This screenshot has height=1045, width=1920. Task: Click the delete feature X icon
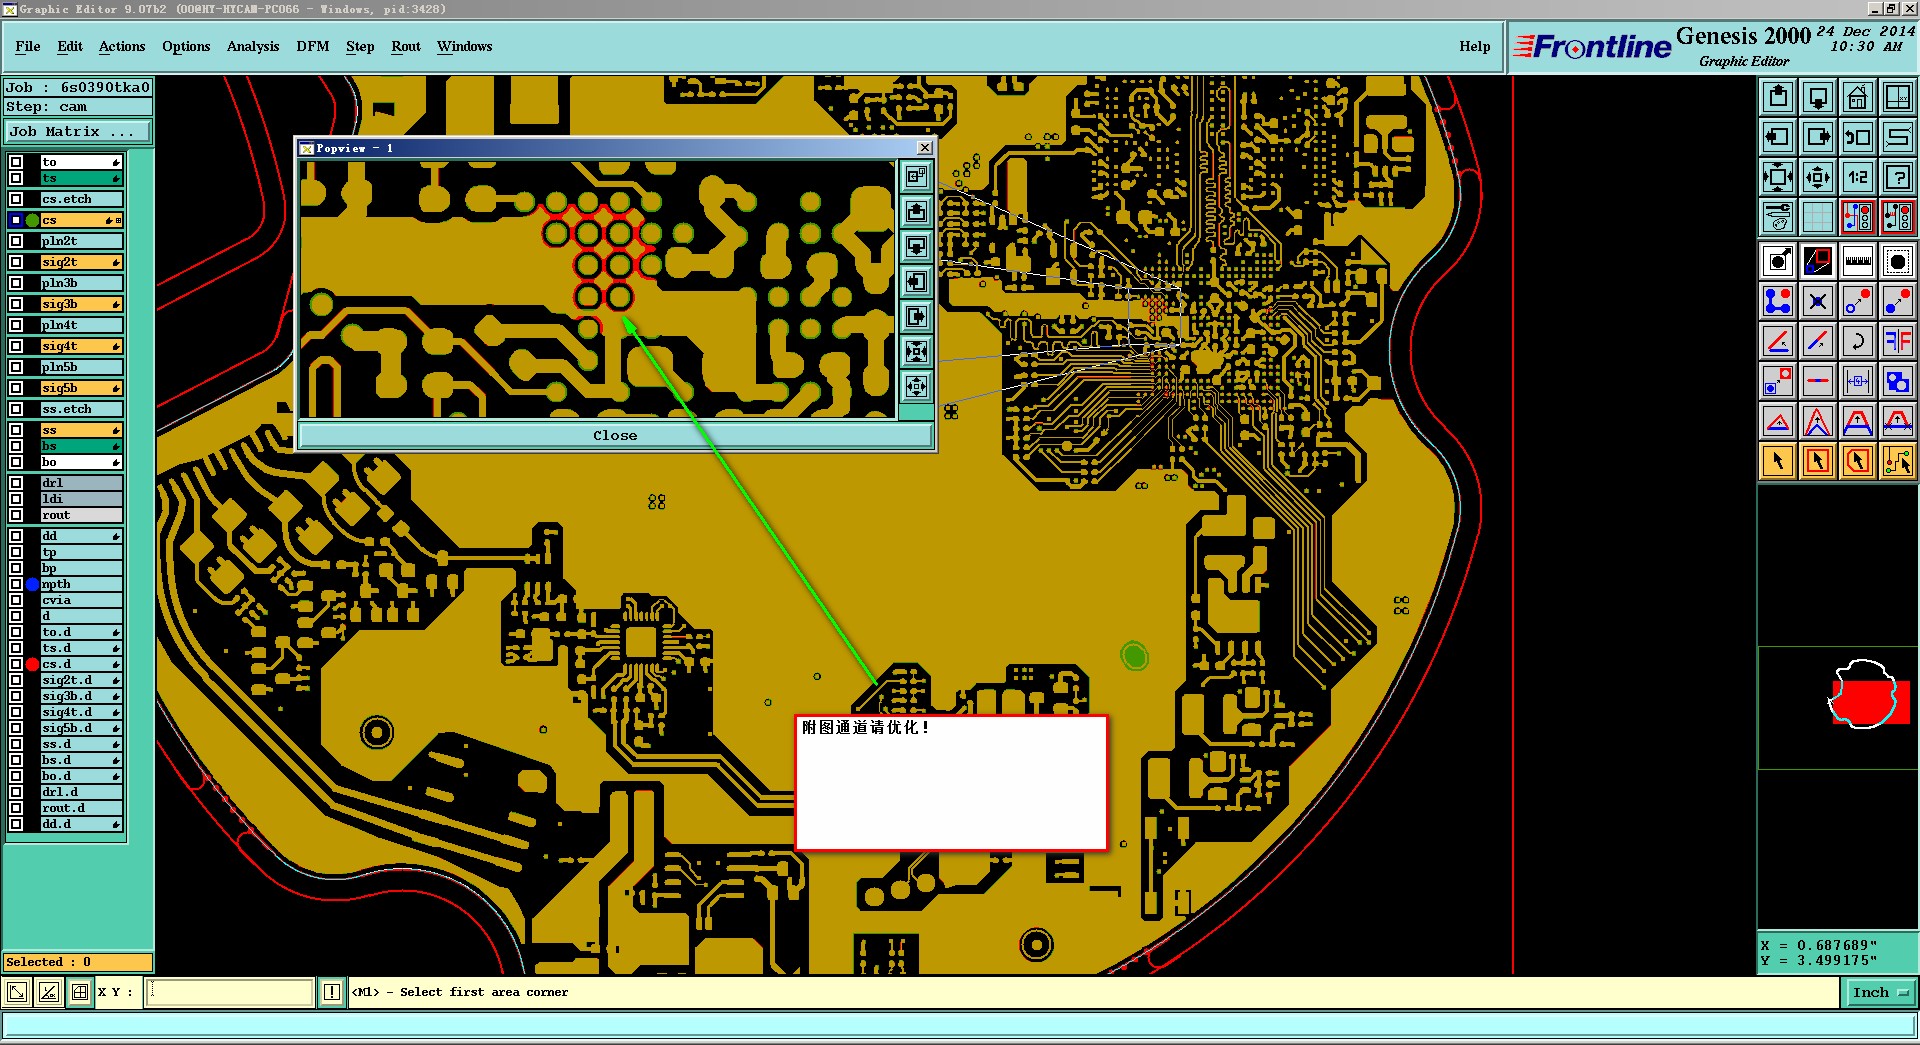(x=1818, y=301)
